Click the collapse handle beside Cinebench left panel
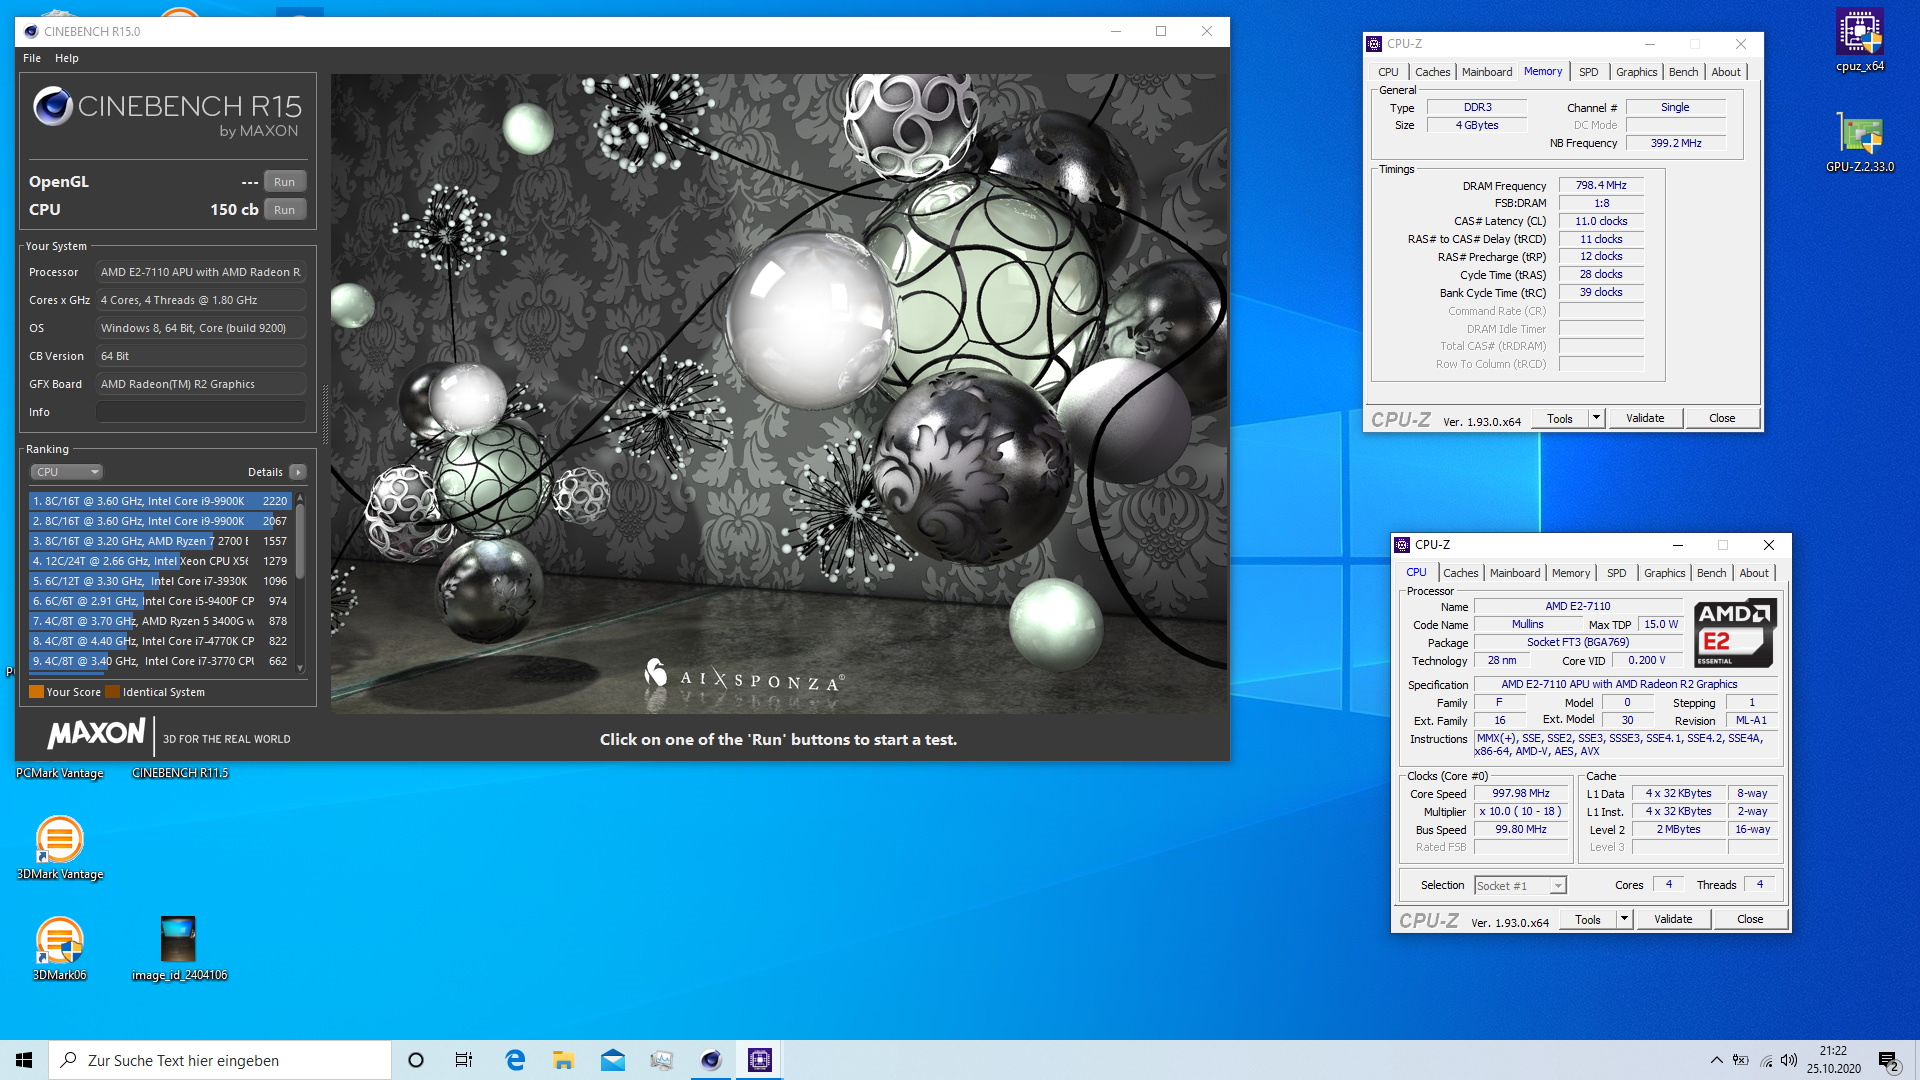The width and height of the screenshot is (1920, 1080). point(324,412)
